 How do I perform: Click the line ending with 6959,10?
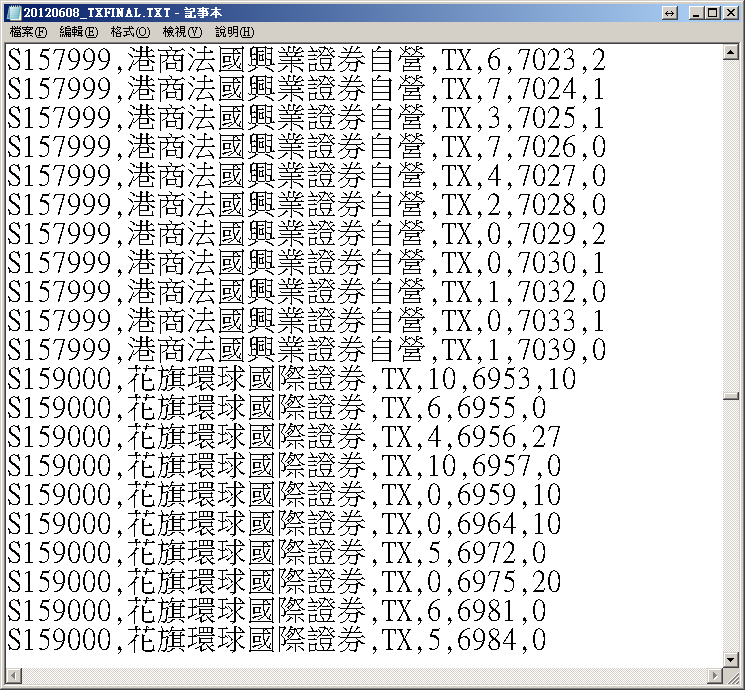[x=284, y=495]
